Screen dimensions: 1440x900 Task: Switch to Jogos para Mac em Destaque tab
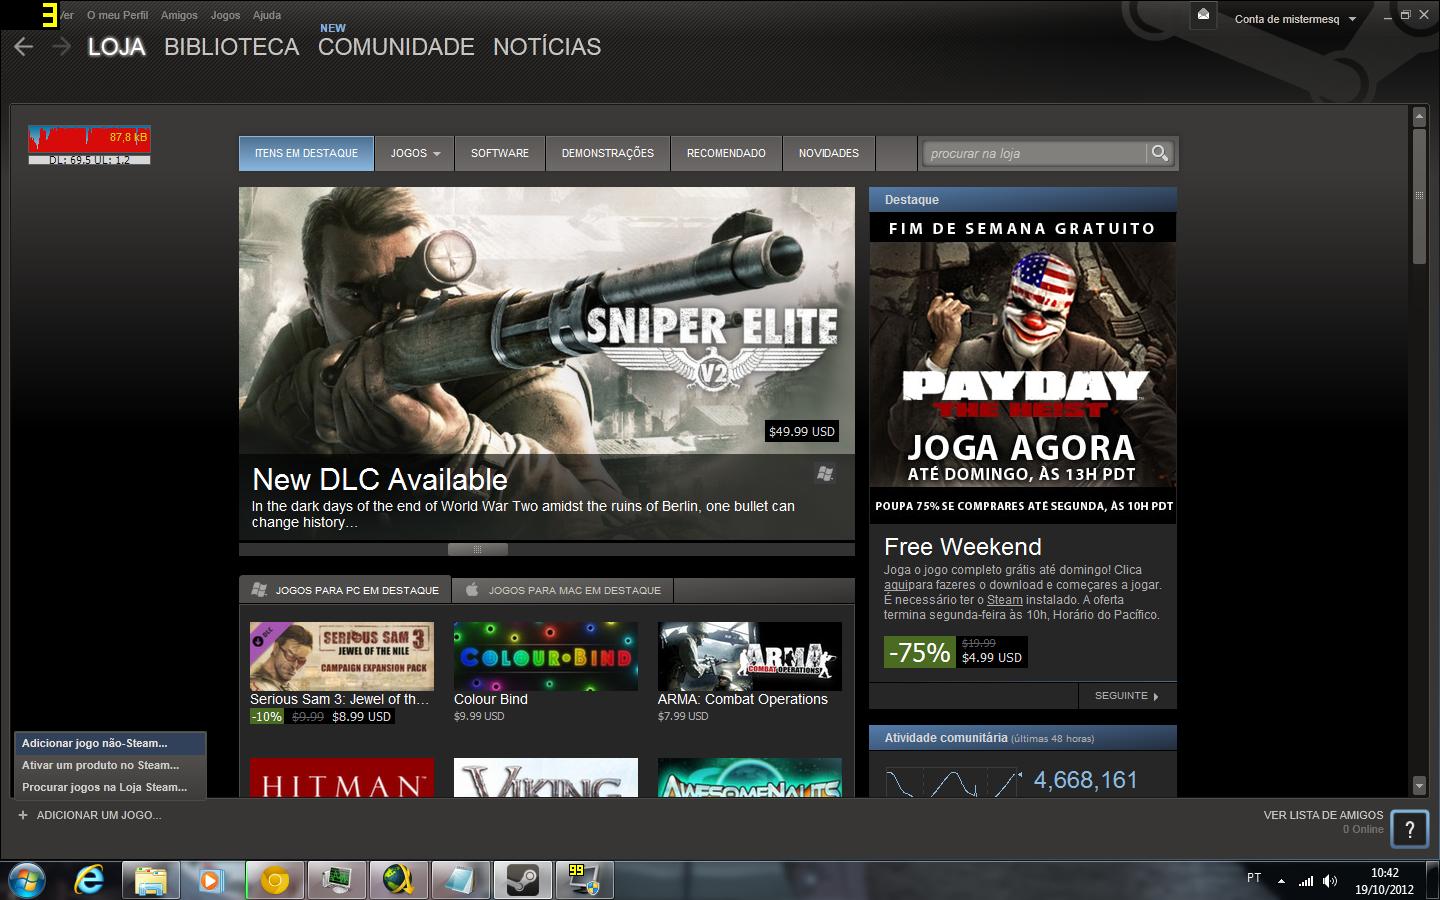point(563,590)
